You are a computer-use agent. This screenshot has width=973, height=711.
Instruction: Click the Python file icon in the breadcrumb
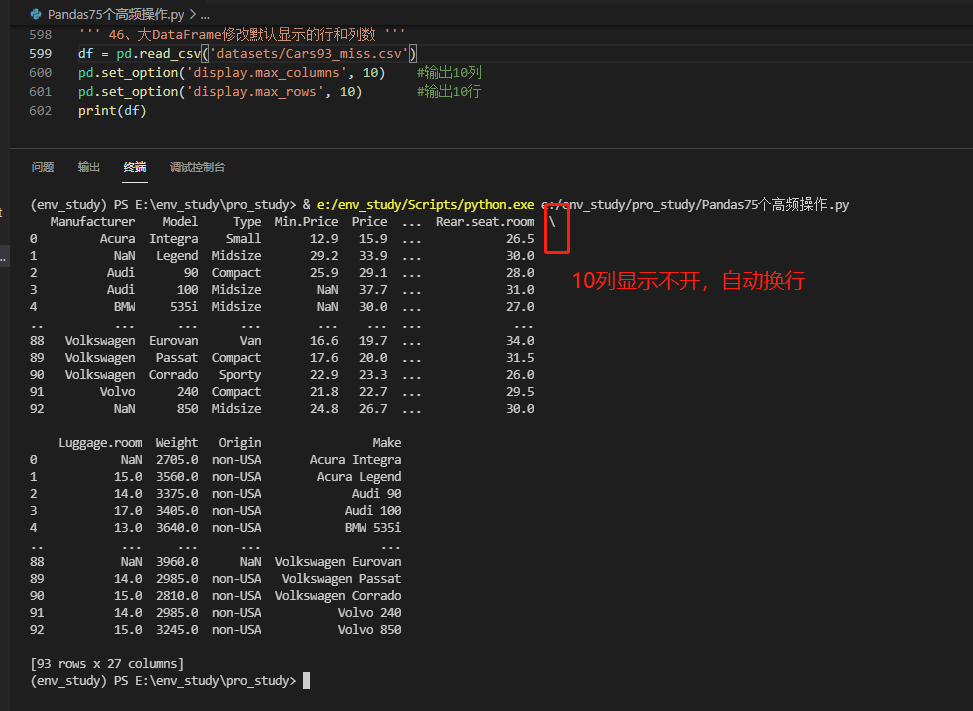pos(36,14)
